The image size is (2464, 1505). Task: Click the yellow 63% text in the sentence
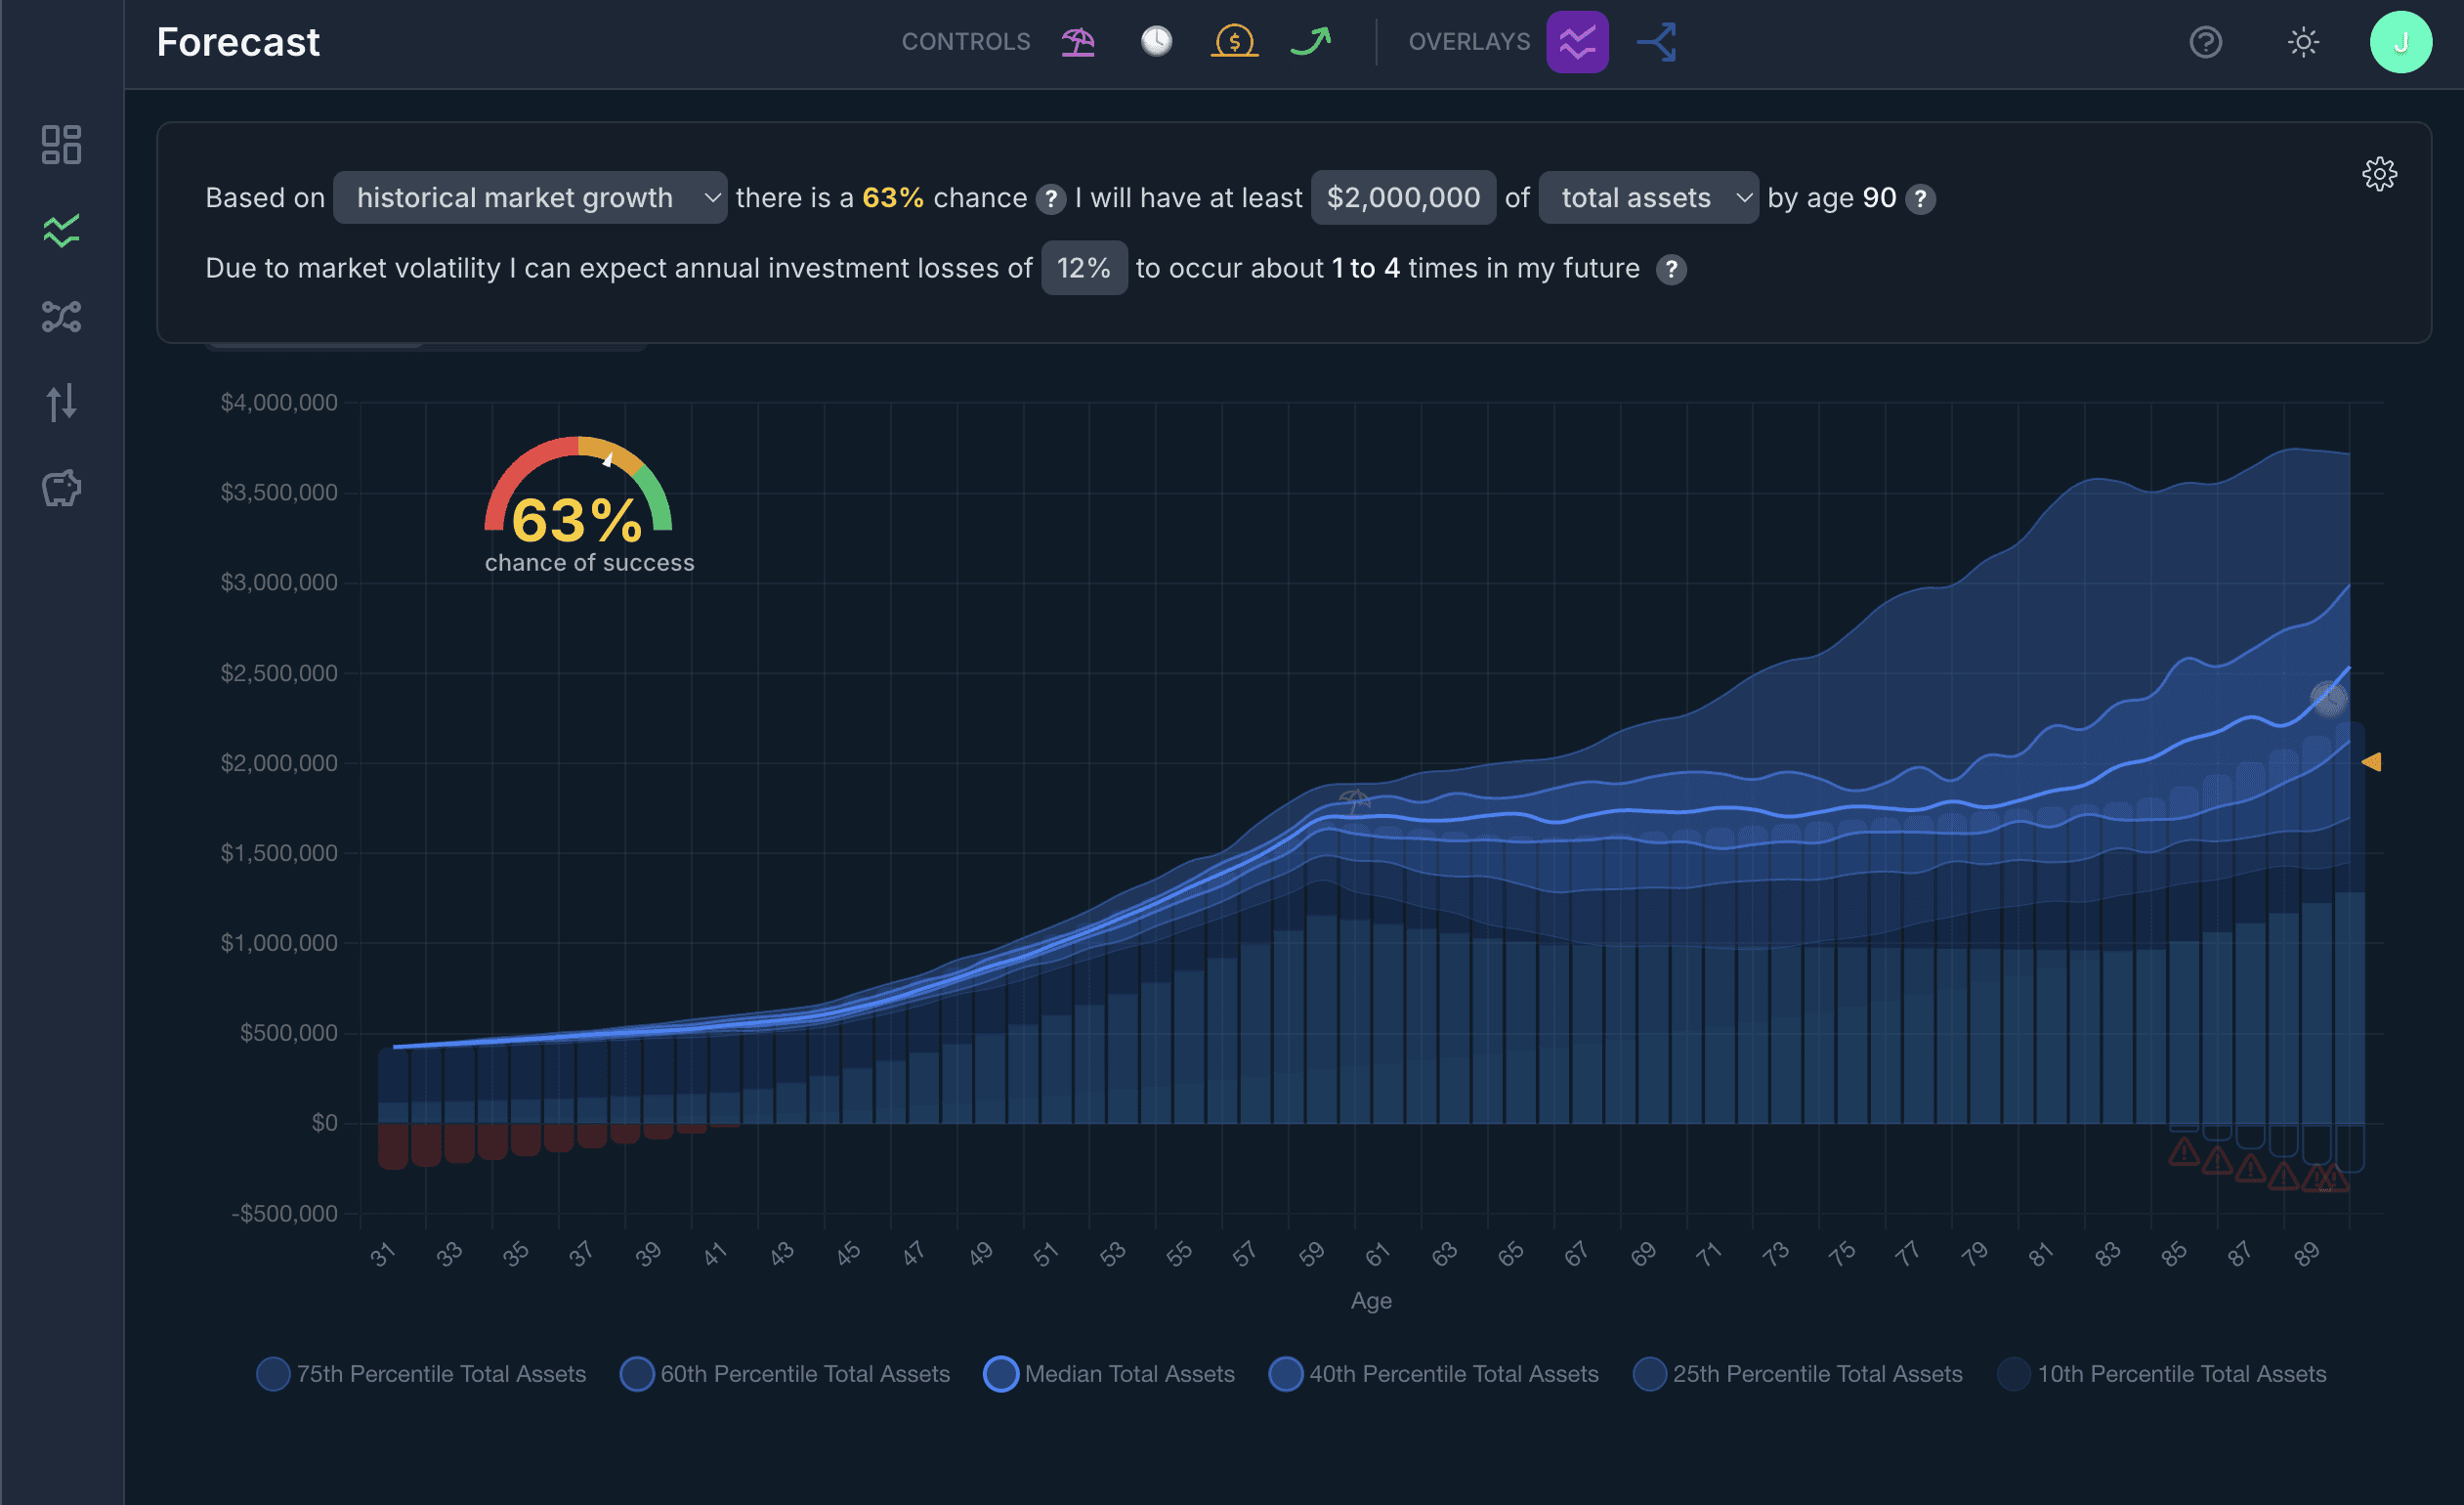point(892,198)
